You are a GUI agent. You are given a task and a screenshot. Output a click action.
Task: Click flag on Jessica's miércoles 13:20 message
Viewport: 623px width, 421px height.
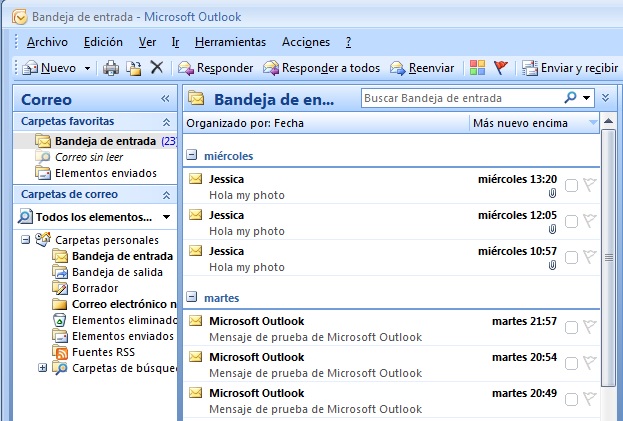pos(589,185)
